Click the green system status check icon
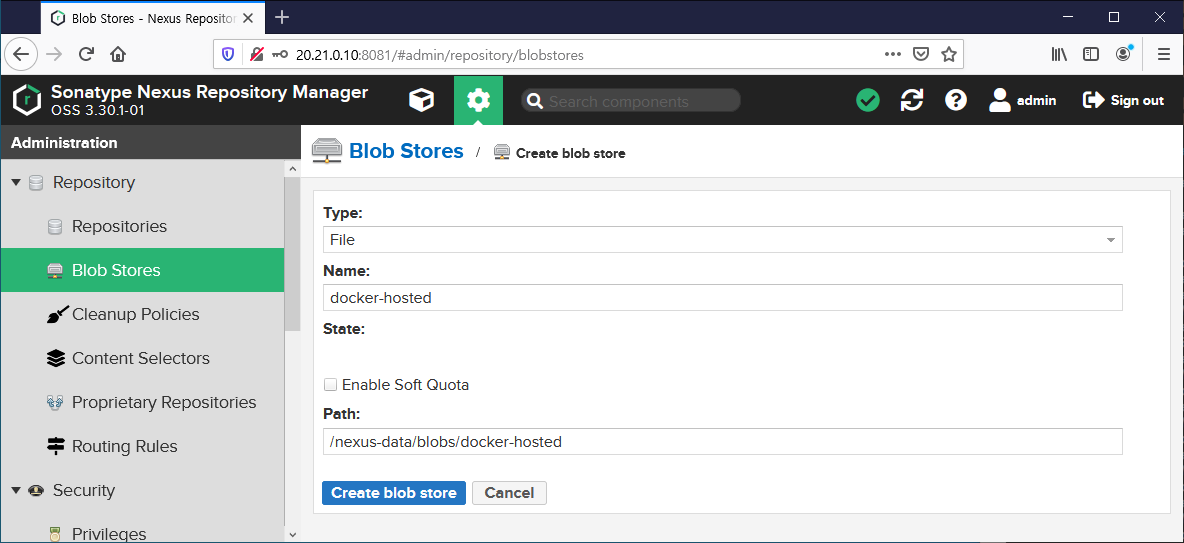This screenshot has width=1184, height=543. pos(868,100)
